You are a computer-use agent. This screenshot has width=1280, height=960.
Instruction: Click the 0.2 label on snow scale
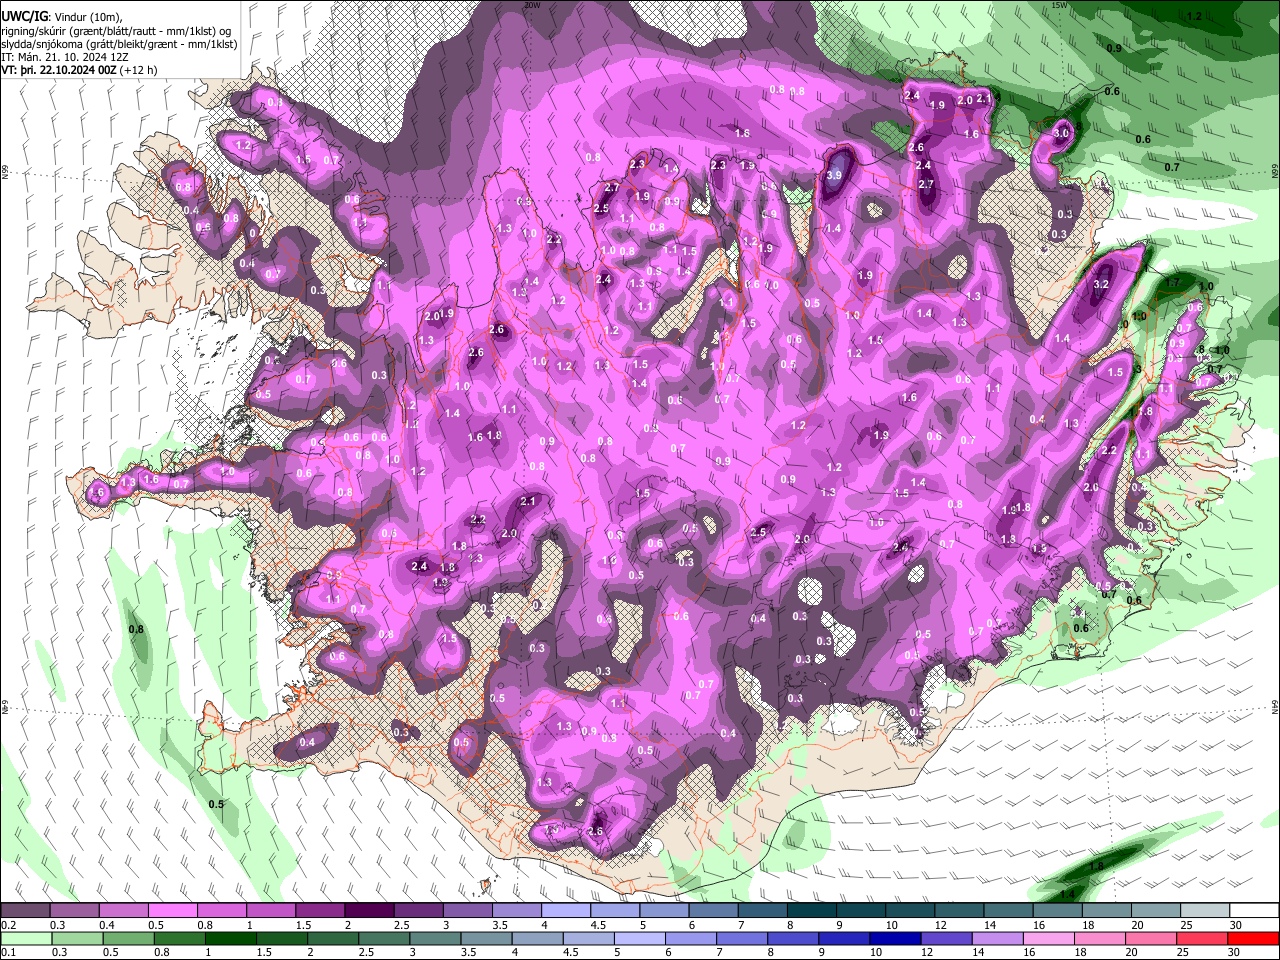click(8, 925)
